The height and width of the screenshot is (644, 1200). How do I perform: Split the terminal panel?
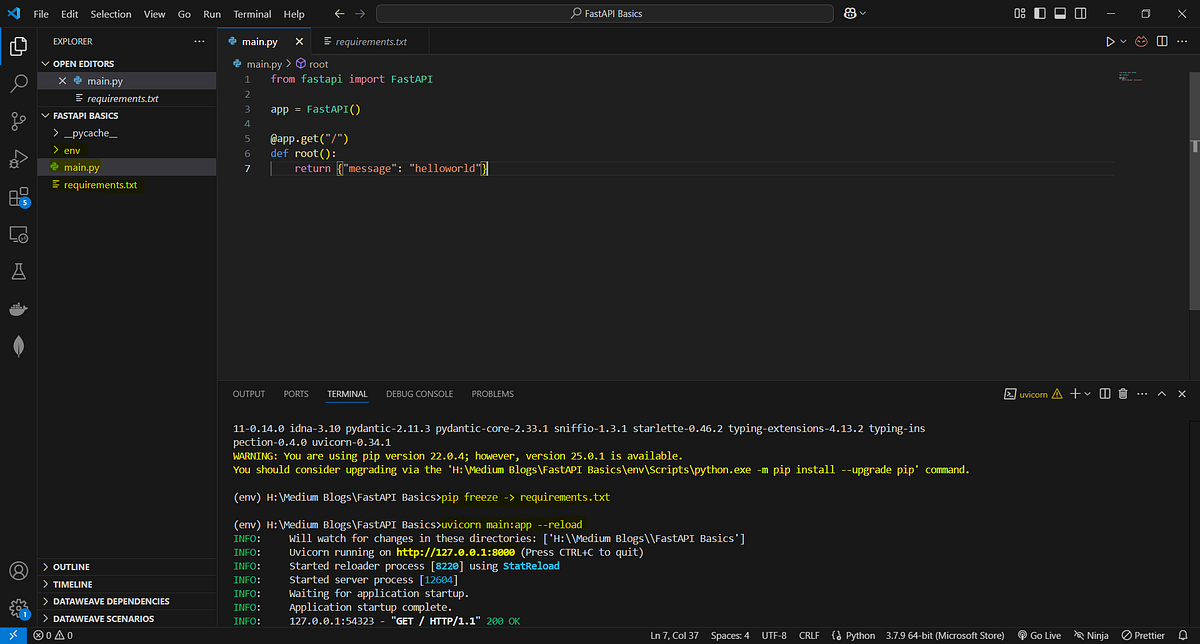click(x=1104, y=393)
